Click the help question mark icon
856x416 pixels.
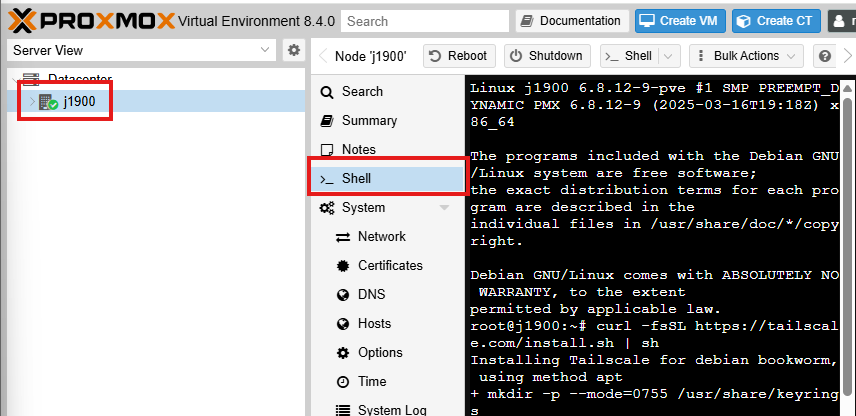pyautogui.click(x=825, y=56)
